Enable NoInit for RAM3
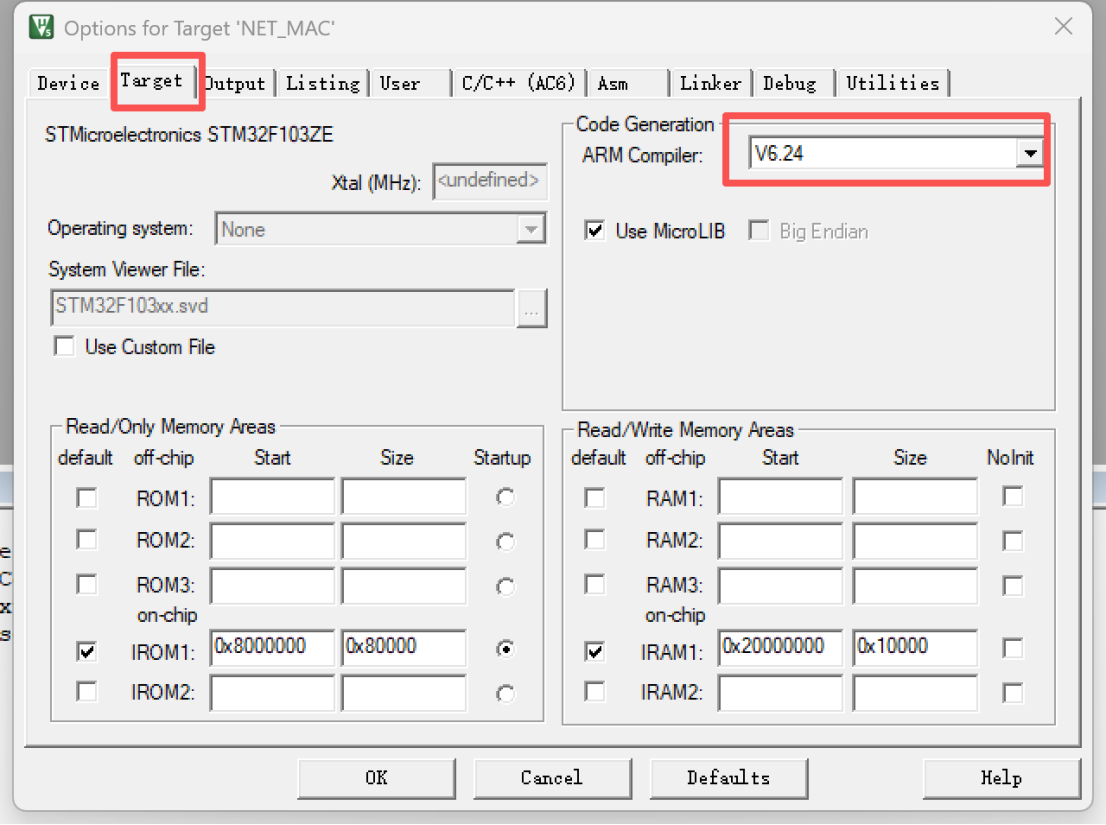The height and width of the screenshot is (825, 1106). tap(1013, 586)
